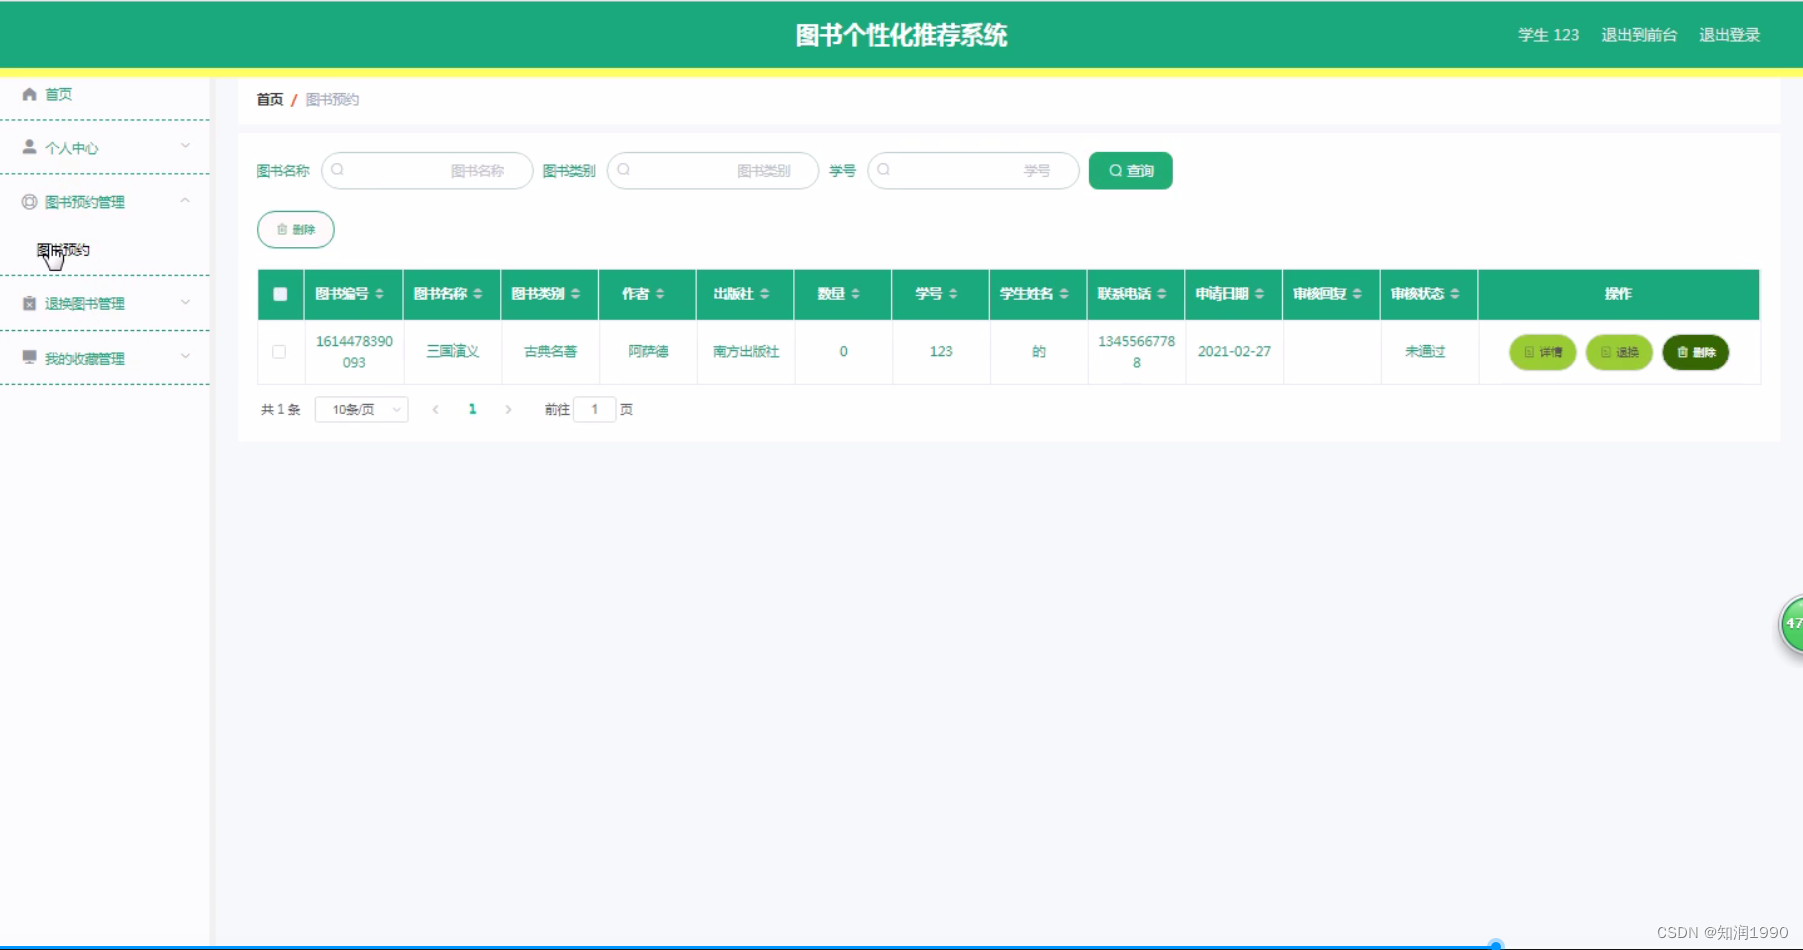Click 古典名著 cell

point(550,352)
